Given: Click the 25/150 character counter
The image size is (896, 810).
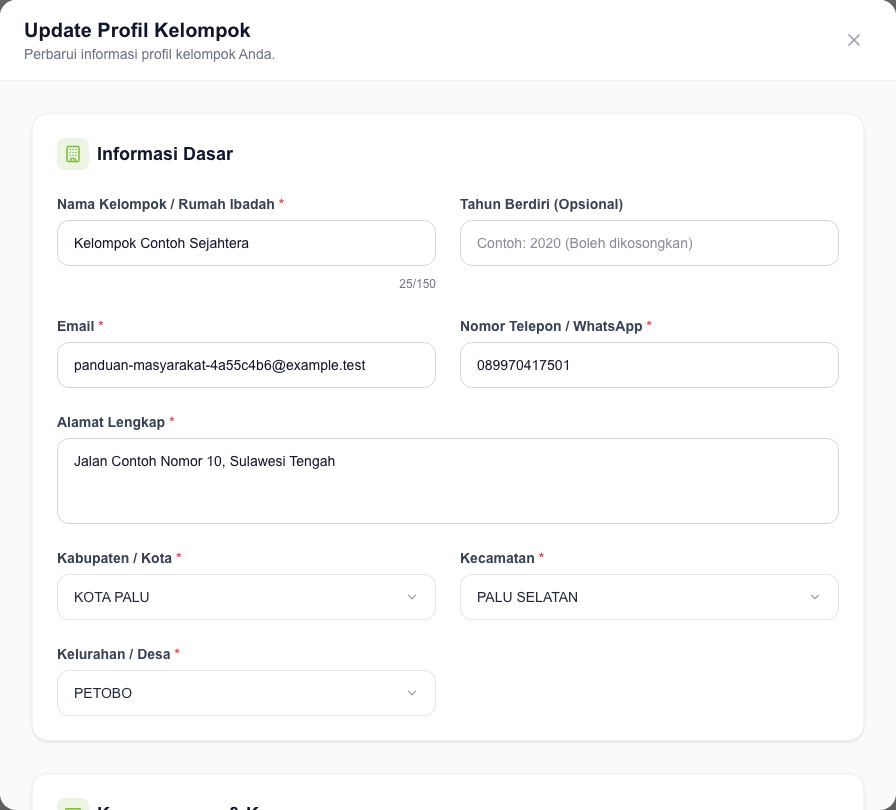Looking at the screenshot, I should 417,284.
